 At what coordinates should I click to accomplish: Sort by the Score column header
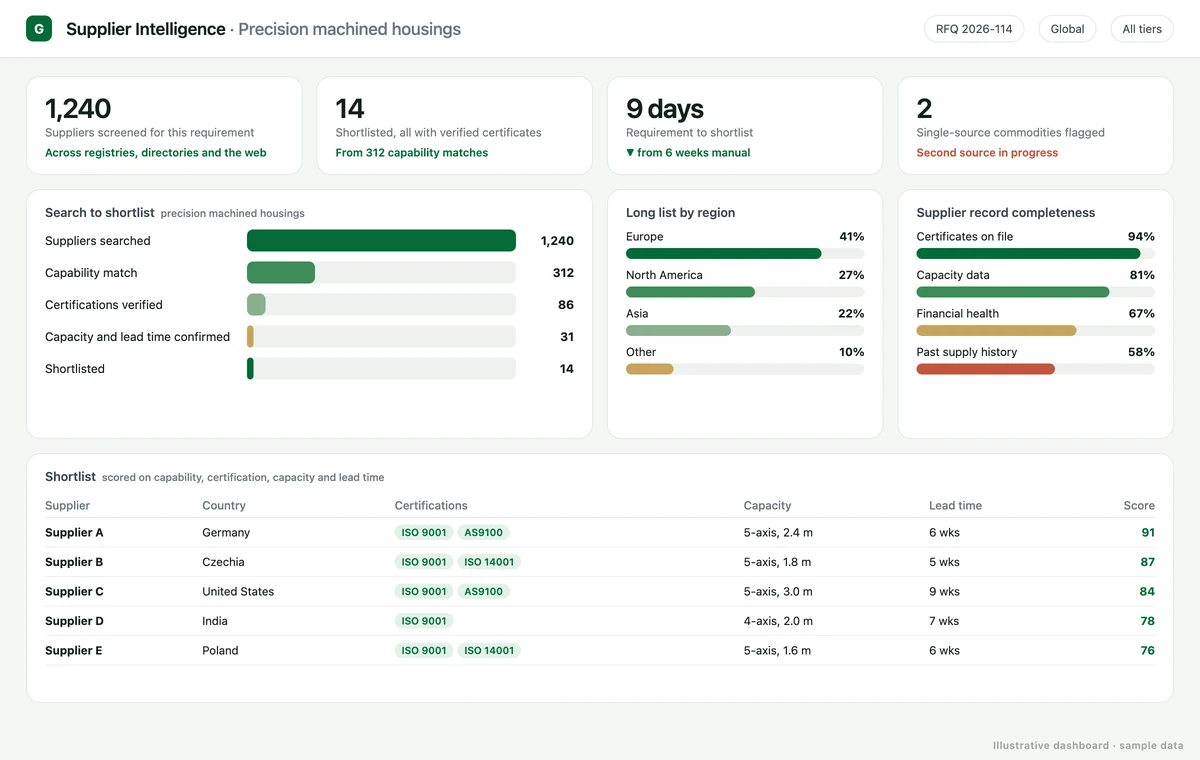pyautogui.click(x=1139, y=506)
